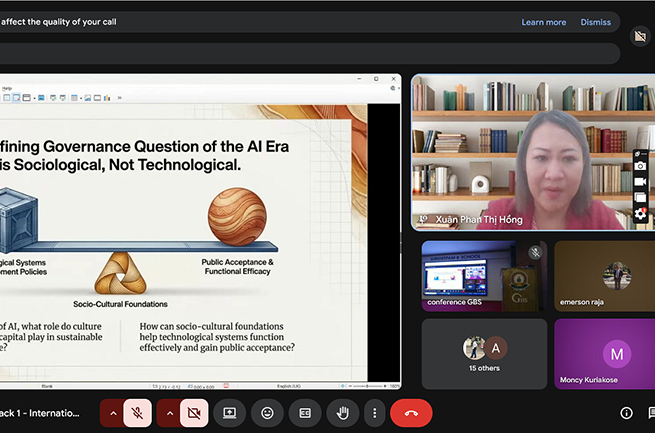The height and width of the screenshot is (433, 655).
Task: Click the screenshot camera icon on overlay toolbar
Action: [640, 166]
